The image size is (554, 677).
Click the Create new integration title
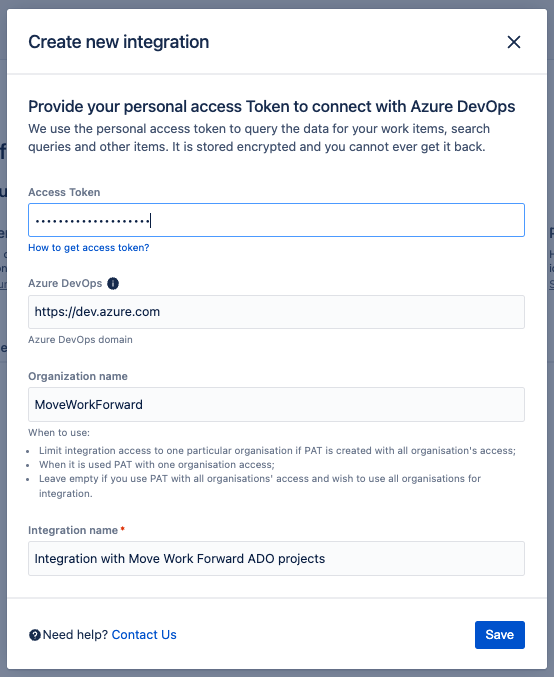click(119, 42)
